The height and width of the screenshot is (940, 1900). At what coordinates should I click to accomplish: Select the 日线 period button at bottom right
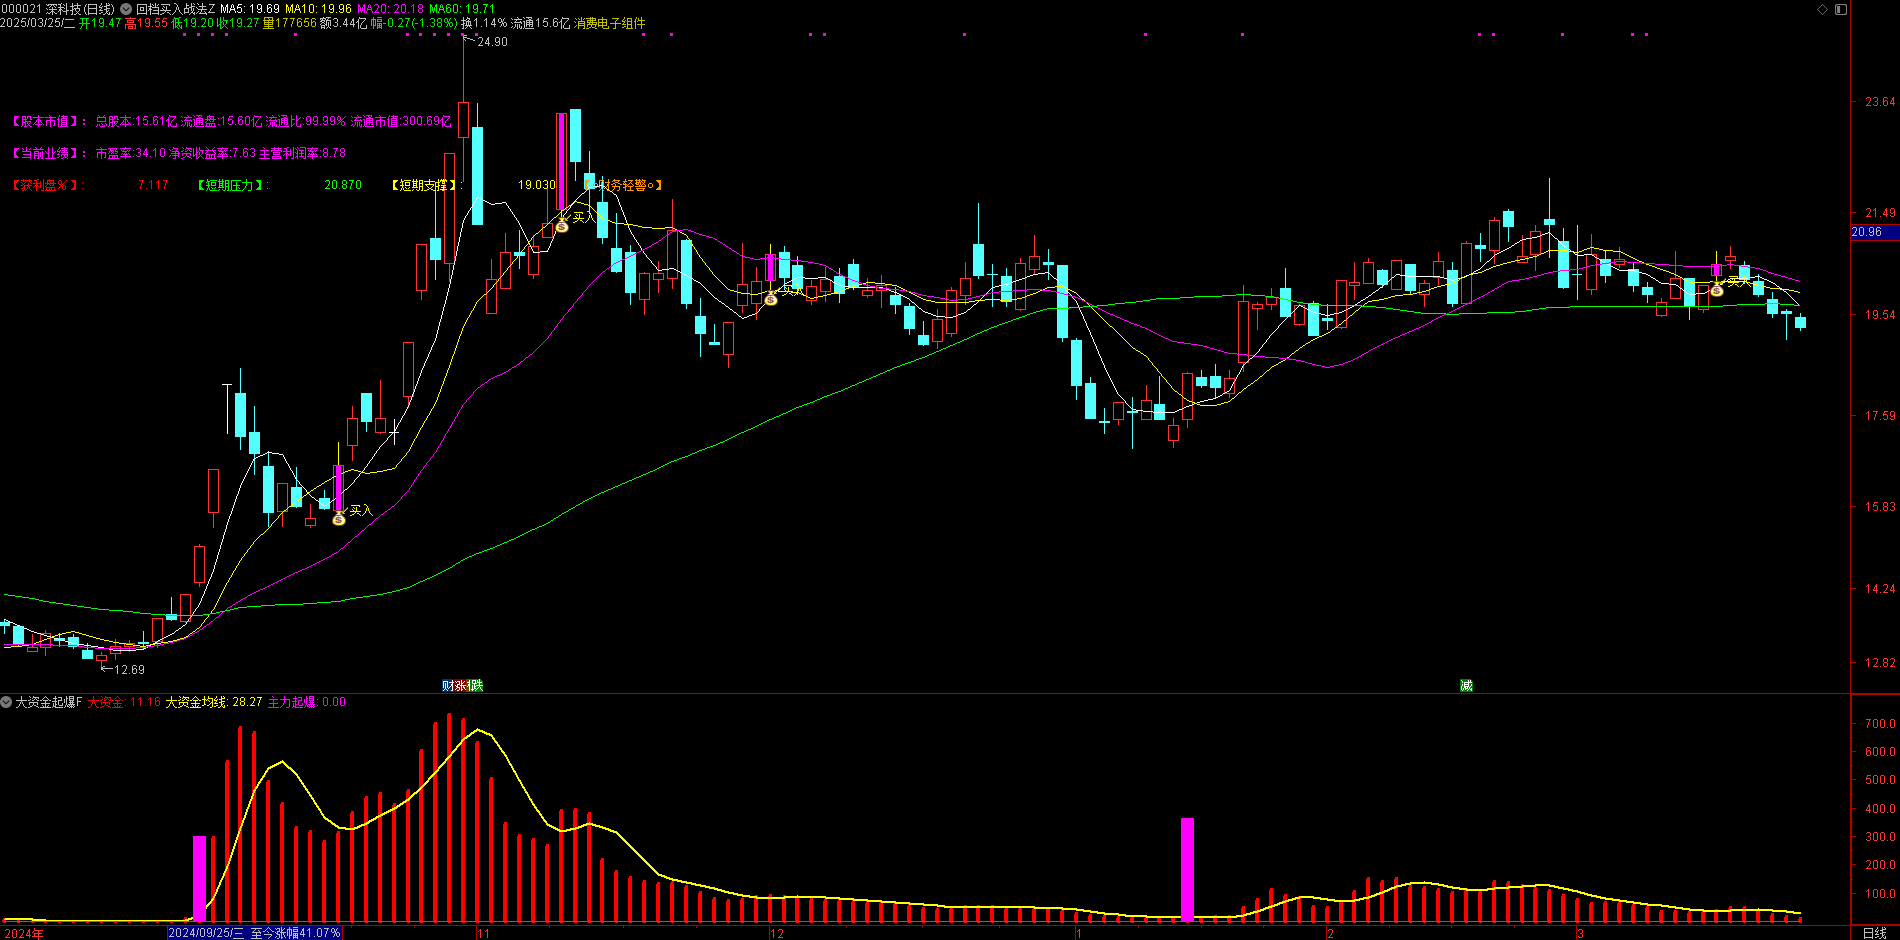1874,932
